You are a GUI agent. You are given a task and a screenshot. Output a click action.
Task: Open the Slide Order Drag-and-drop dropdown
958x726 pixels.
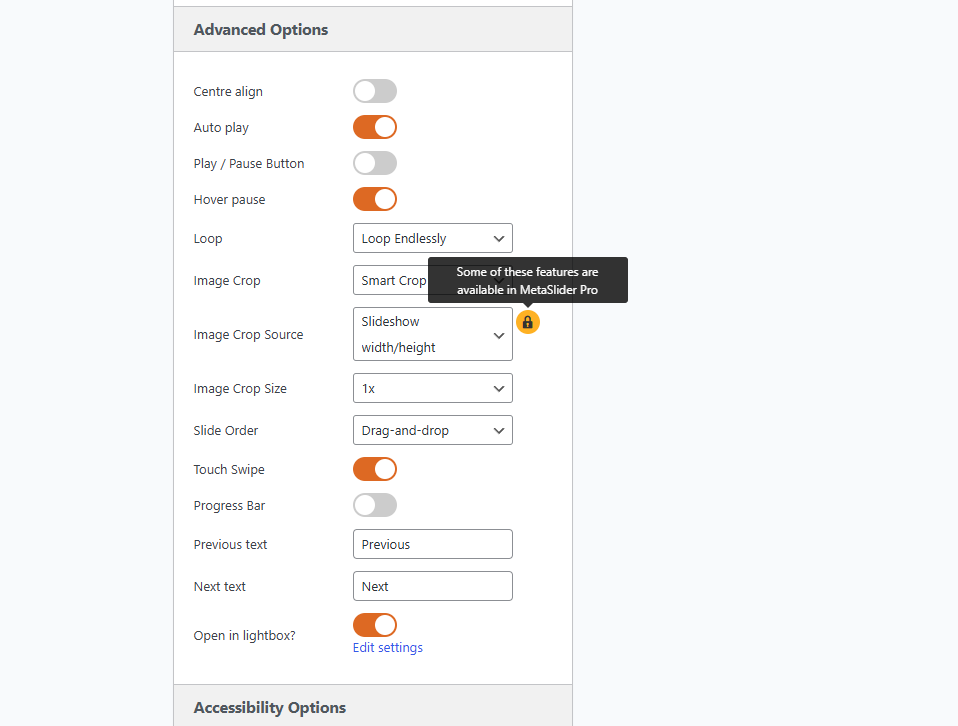[432, 430]
